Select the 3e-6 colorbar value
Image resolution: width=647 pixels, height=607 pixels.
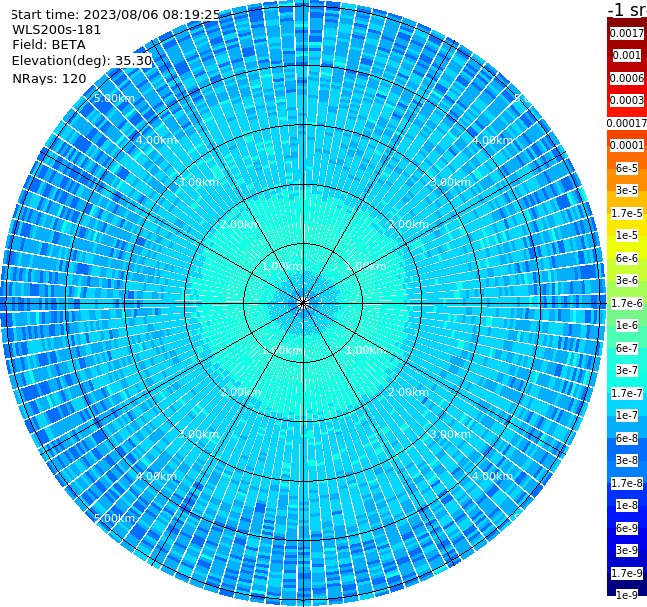tap(627, 280)
